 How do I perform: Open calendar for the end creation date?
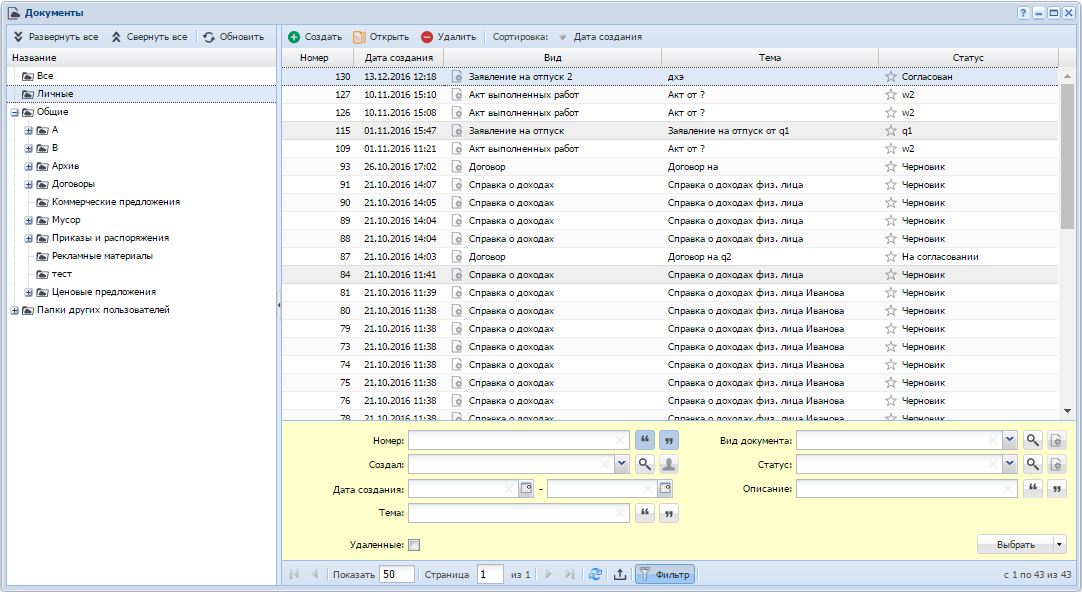665,489
